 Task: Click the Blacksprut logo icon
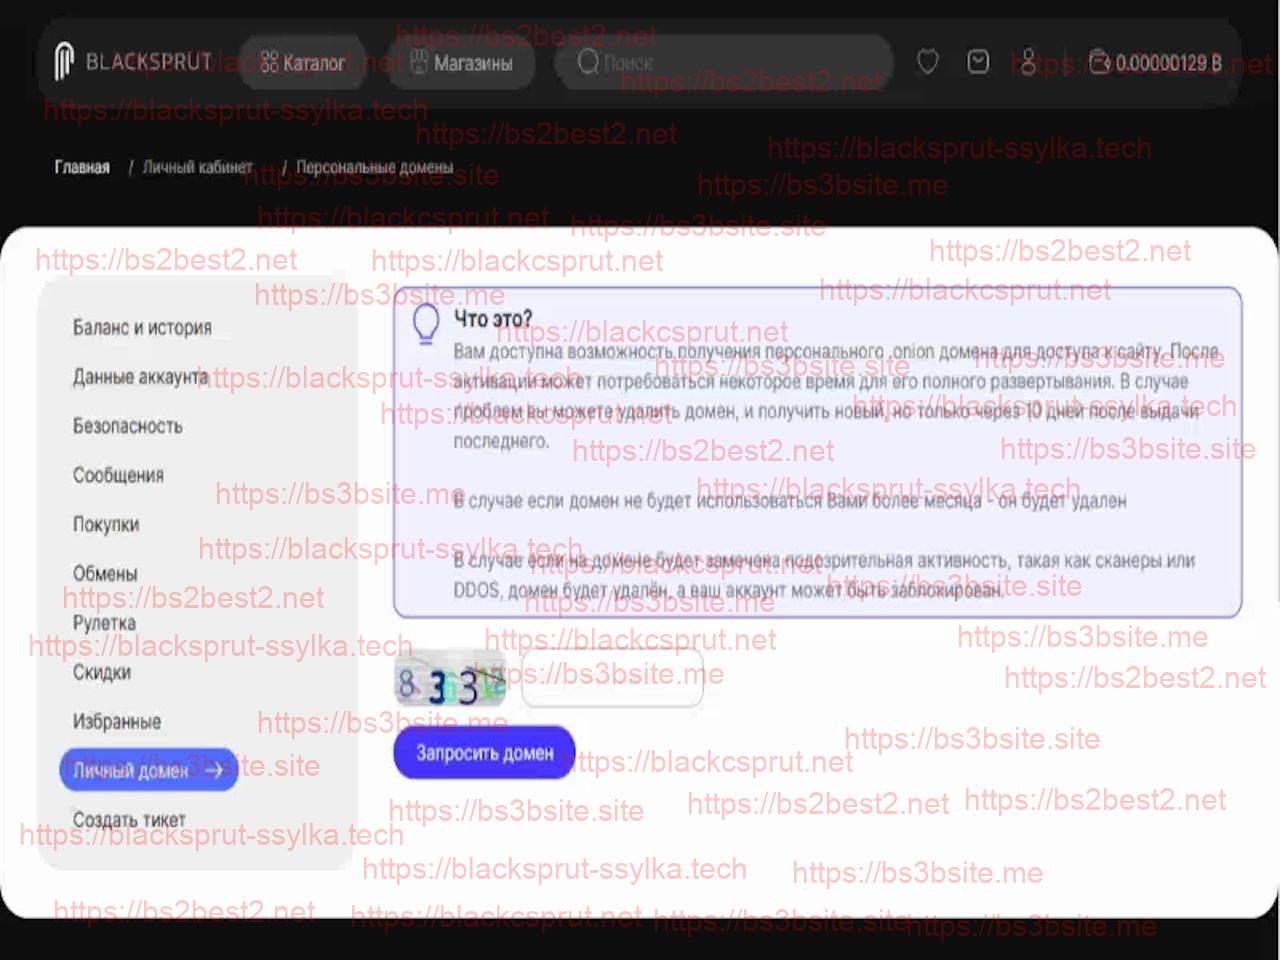click(64, 61)
